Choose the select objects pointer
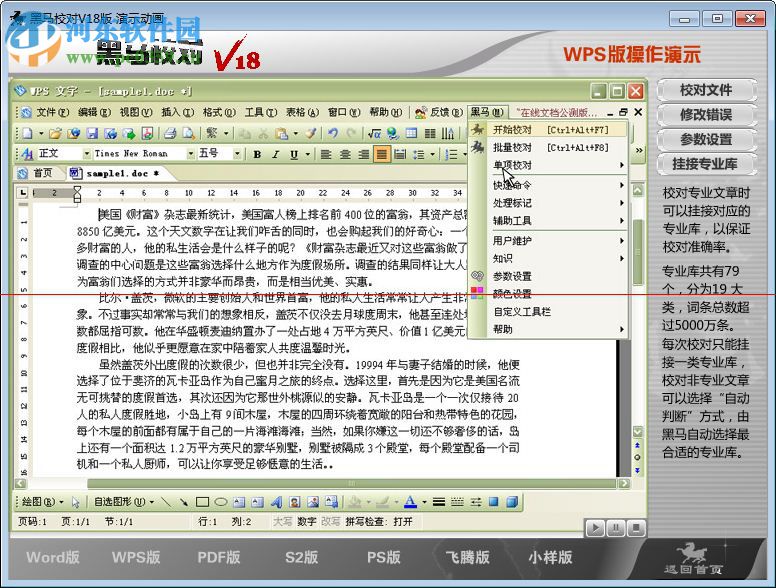The image size is (776, 588). [x=75, y=502]
